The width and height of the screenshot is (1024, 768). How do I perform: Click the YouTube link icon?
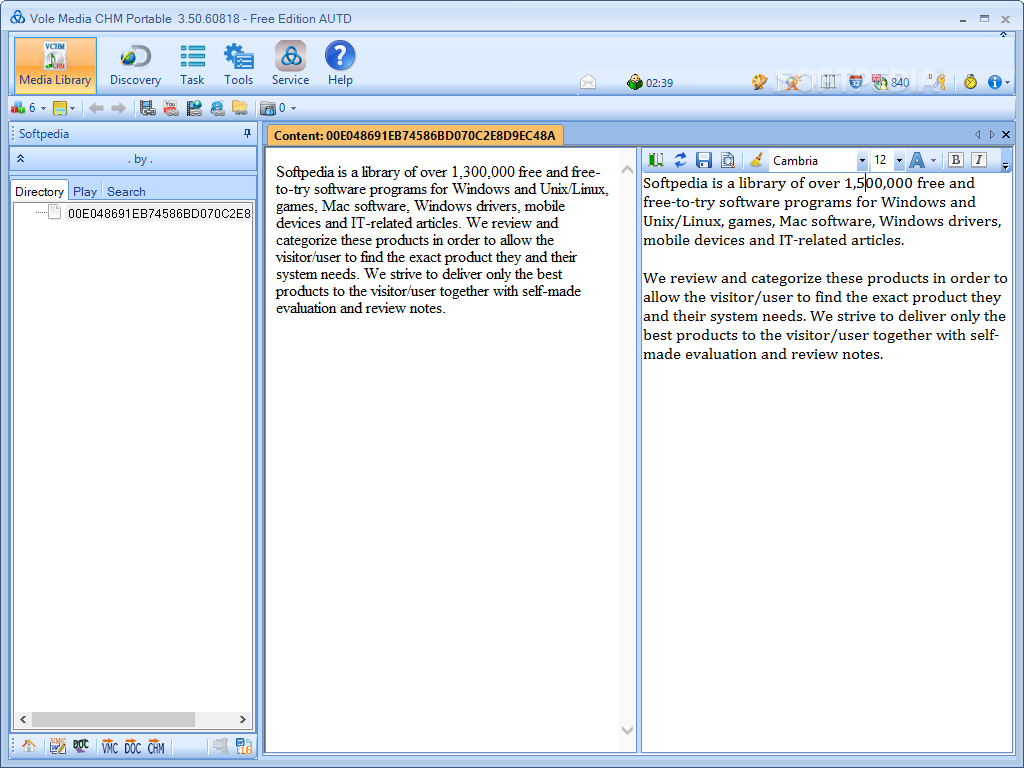coord(171,108)
